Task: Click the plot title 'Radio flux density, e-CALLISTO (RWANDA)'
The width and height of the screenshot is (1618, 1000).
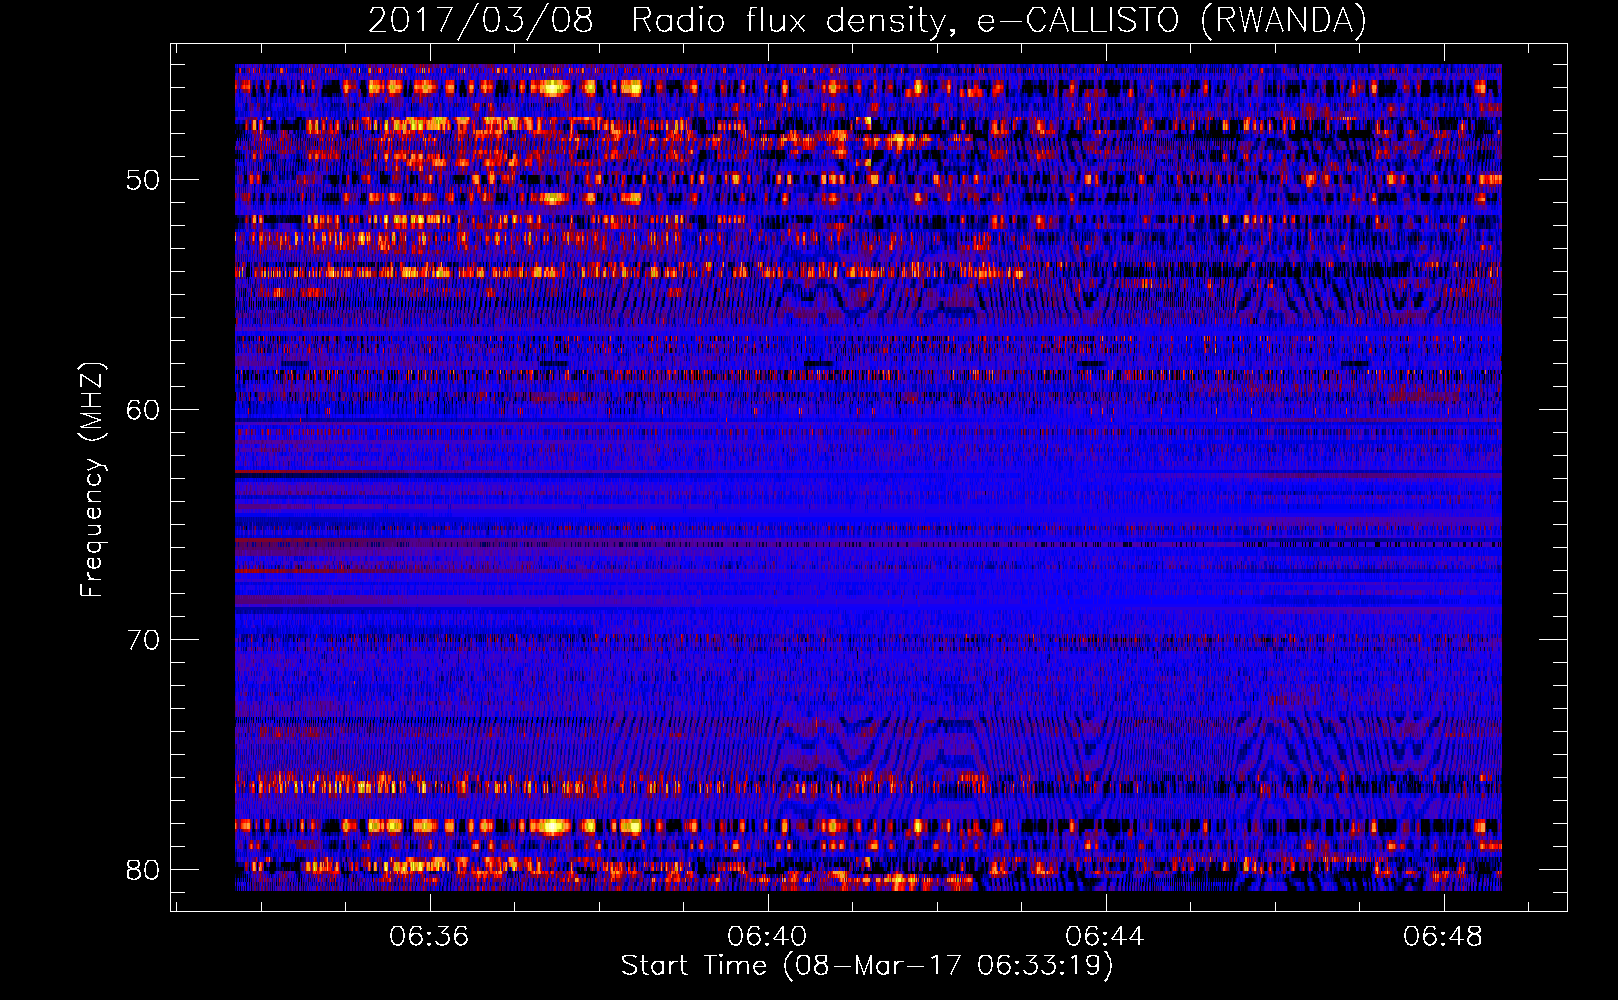Action: (999, 20)
